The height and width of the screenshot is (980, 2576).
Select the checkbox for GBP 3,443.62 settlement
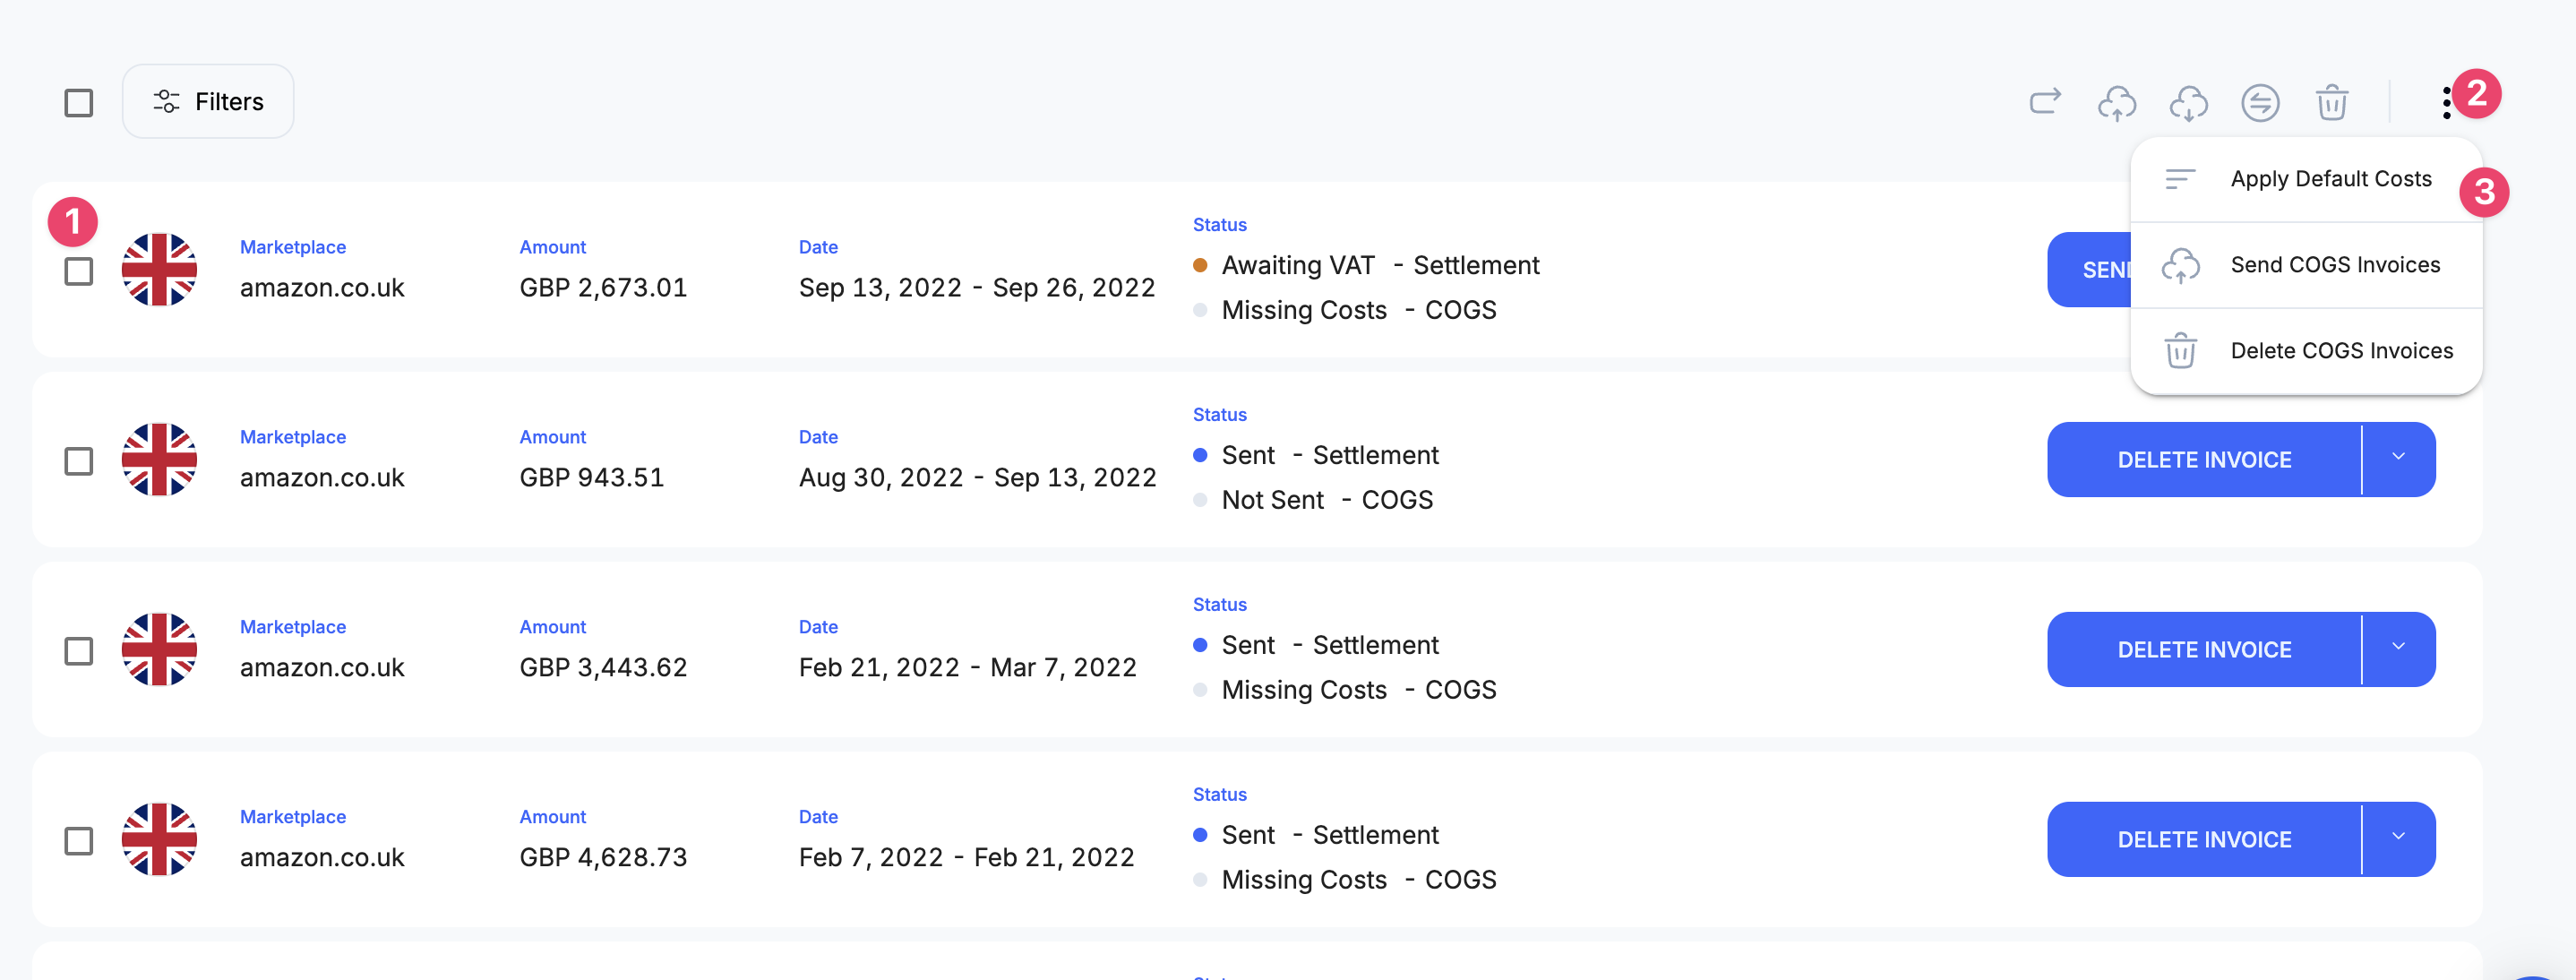point(79,651)
